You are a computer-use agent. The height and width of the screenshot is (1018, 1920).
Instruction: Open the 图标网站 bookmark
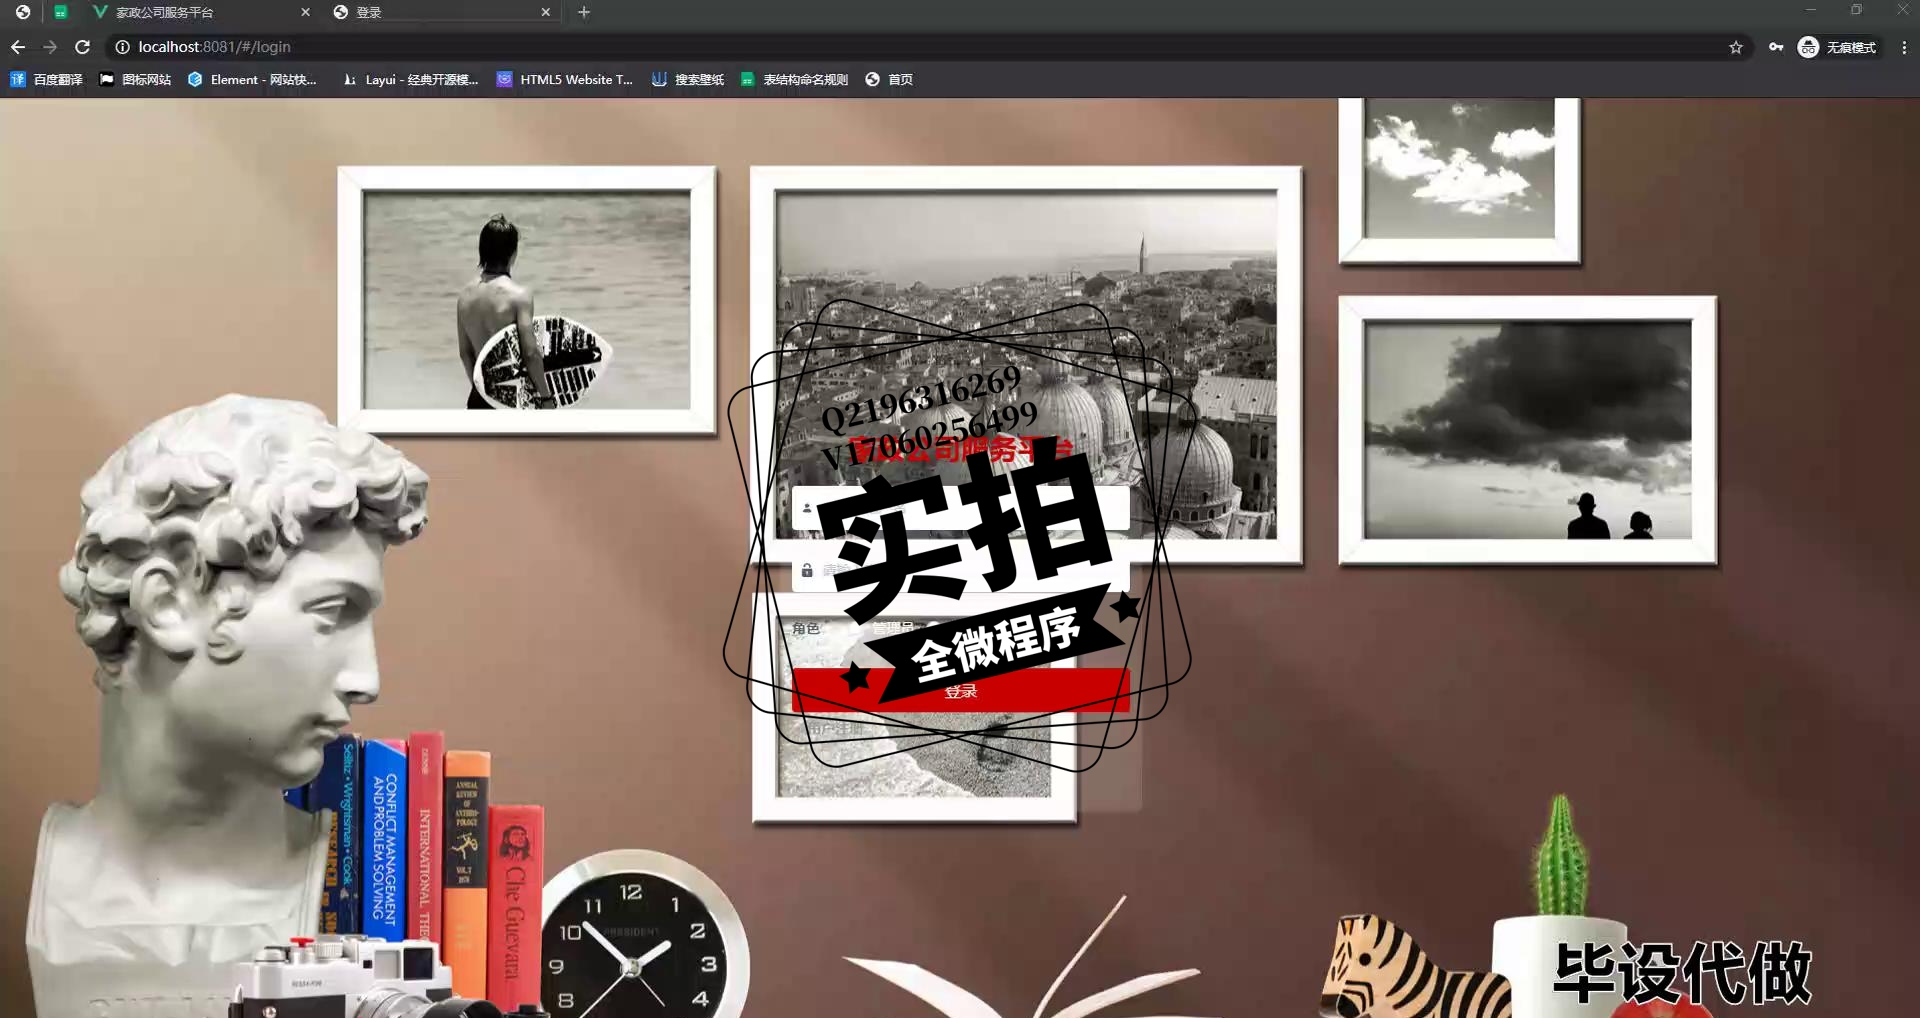[x=135, y=79]
